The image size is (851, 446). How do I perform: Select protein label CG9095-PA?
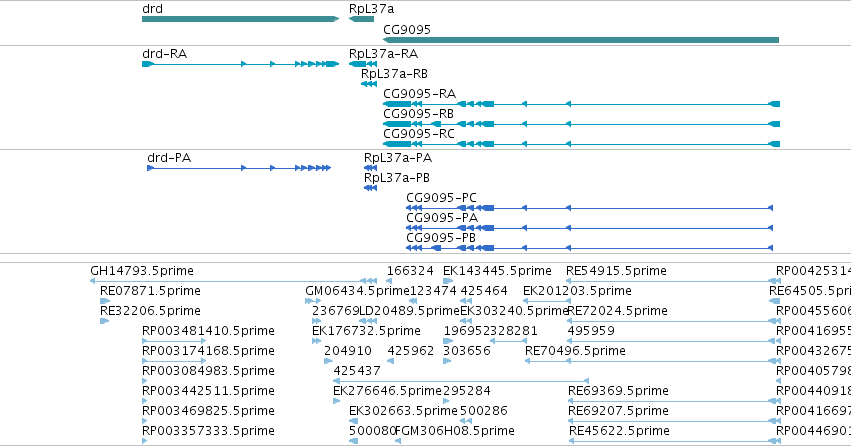click(x=442, y=218)
